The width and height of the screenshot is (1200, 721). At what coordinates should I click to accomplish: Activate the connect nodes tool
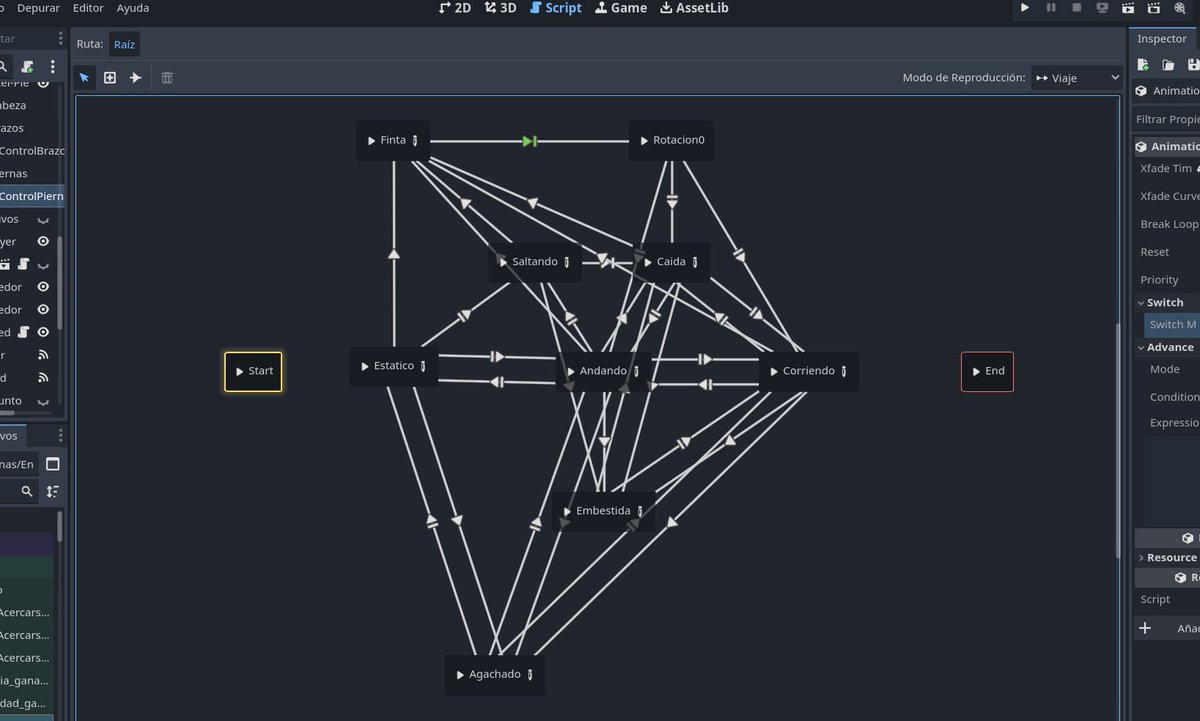click(x=135, y=77)
